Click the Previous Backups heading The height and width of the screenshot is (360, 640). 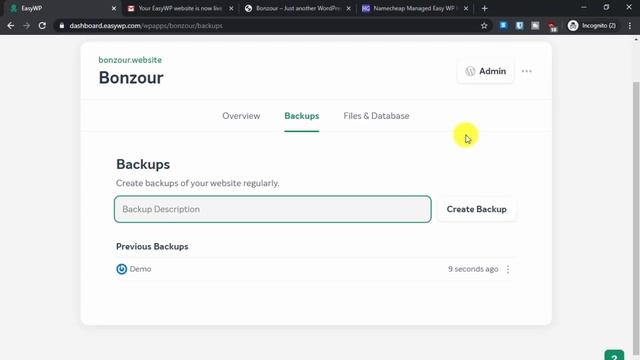point(152,247)
